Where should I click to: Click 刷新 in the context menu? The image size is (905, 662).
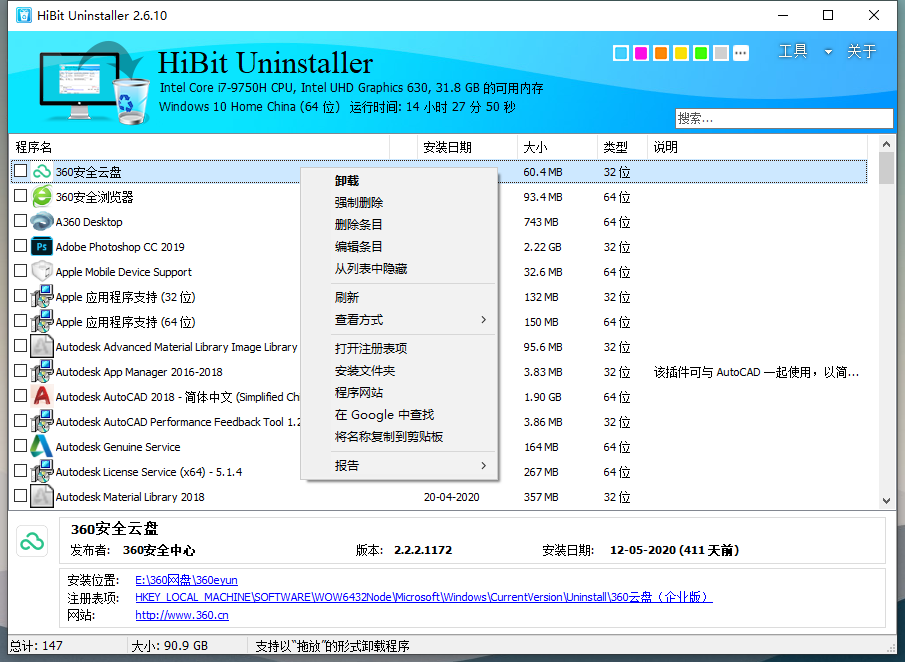(x=399, y=297)
